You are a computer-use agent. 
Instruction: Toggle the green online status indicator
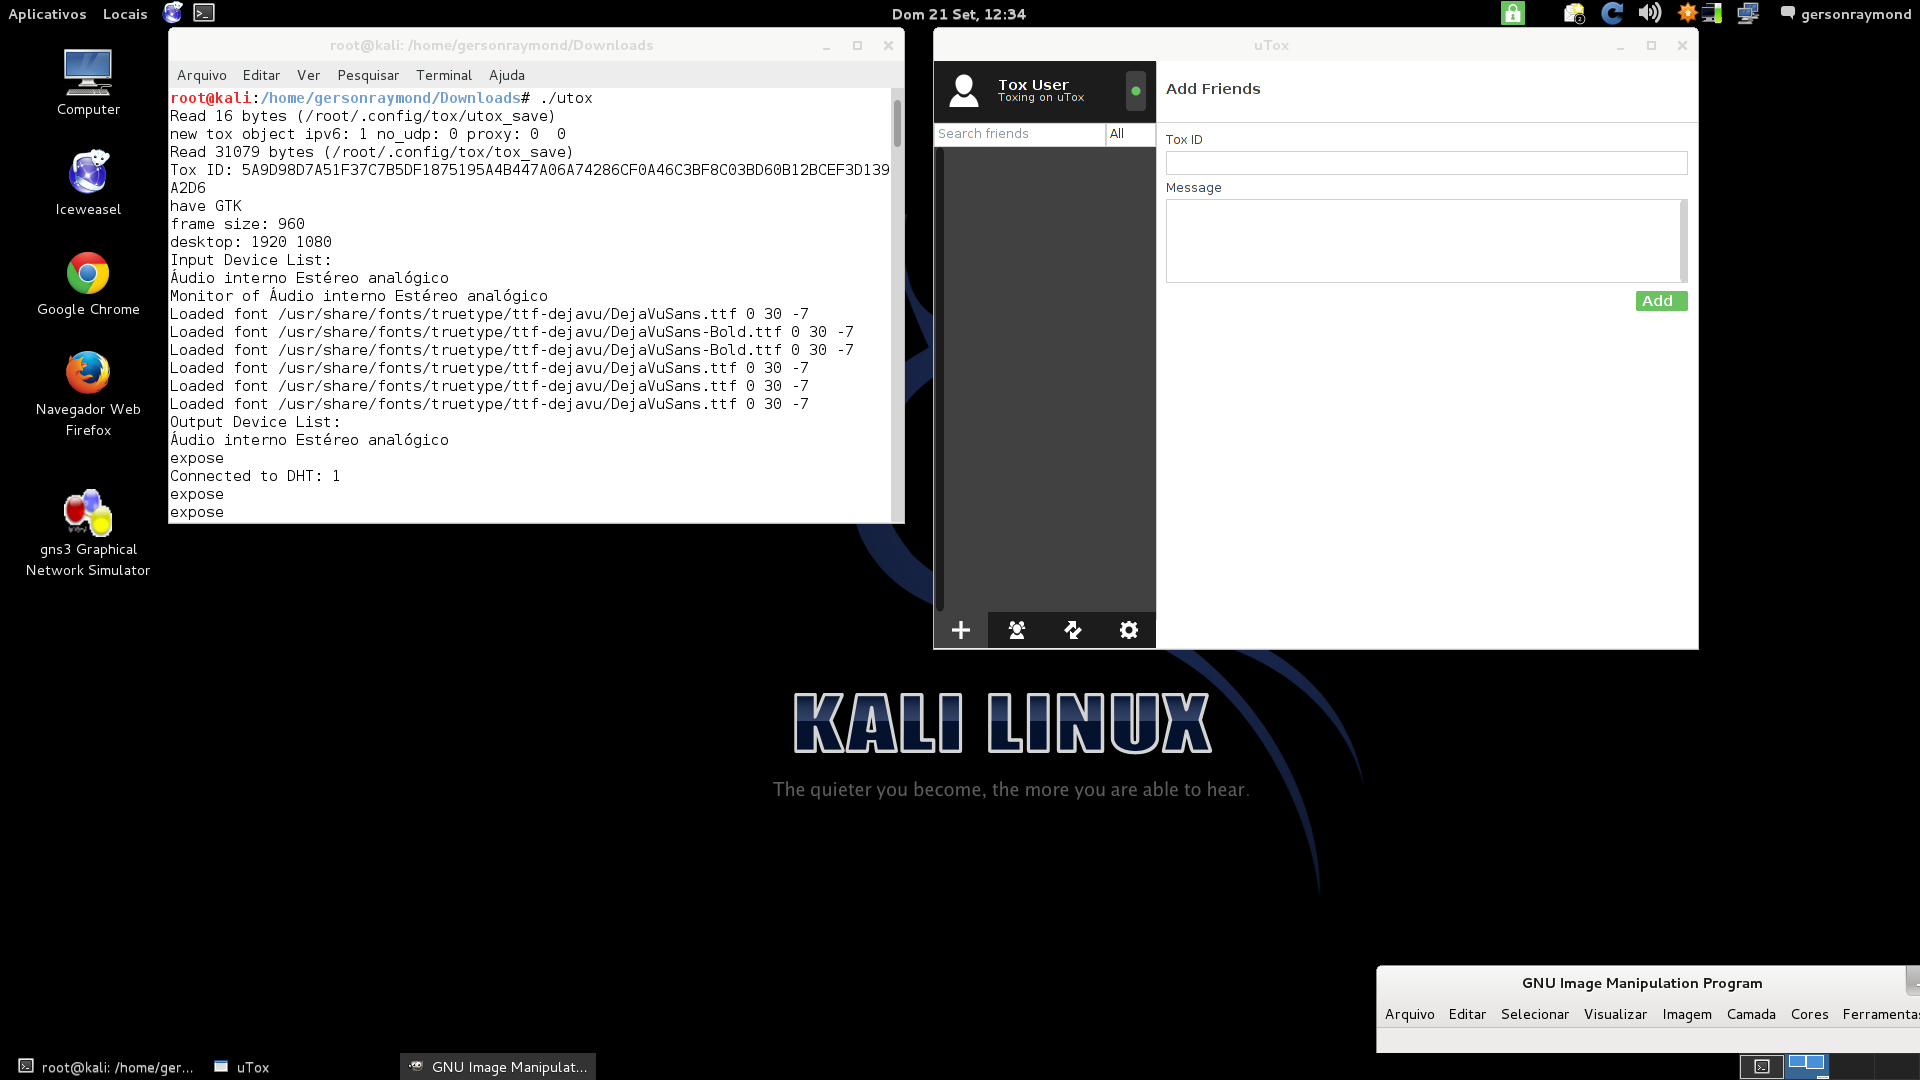pyautogui.click(x=1136, y=91)
